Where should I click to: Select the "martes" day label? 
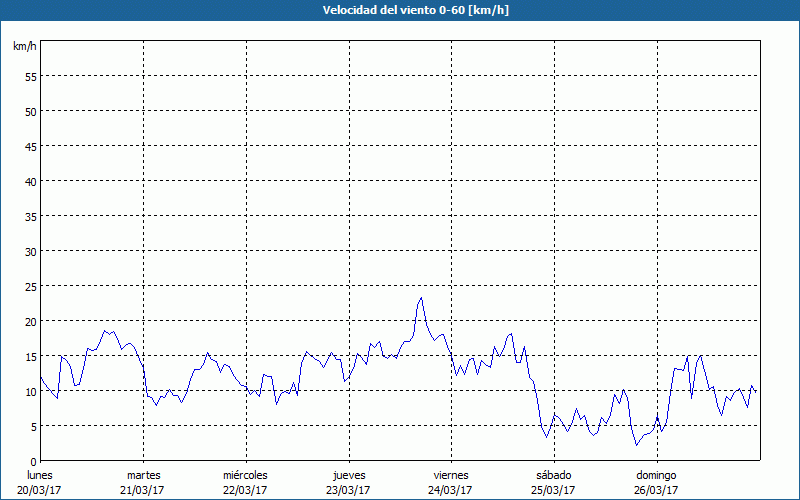click(143, 475)
